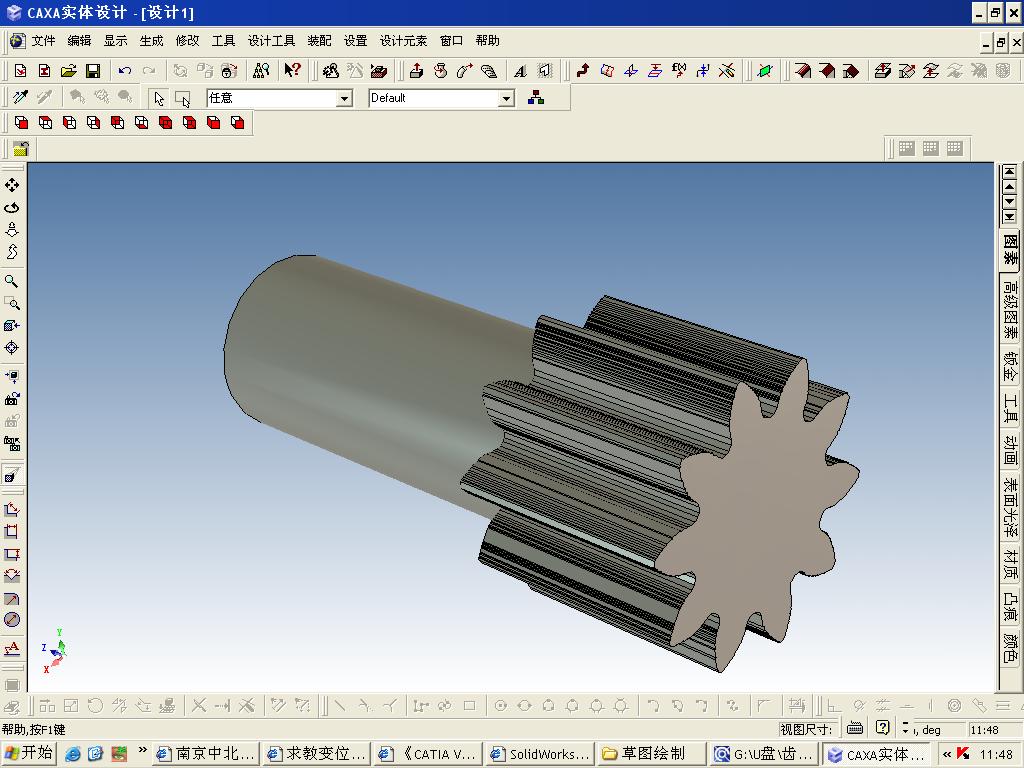Image resolution: width=1024 pixels, height=768 pixels.
Task: Switch to the 《CATIA V... taskbar window
Action: pyautogui.click(x=429, y=754)
